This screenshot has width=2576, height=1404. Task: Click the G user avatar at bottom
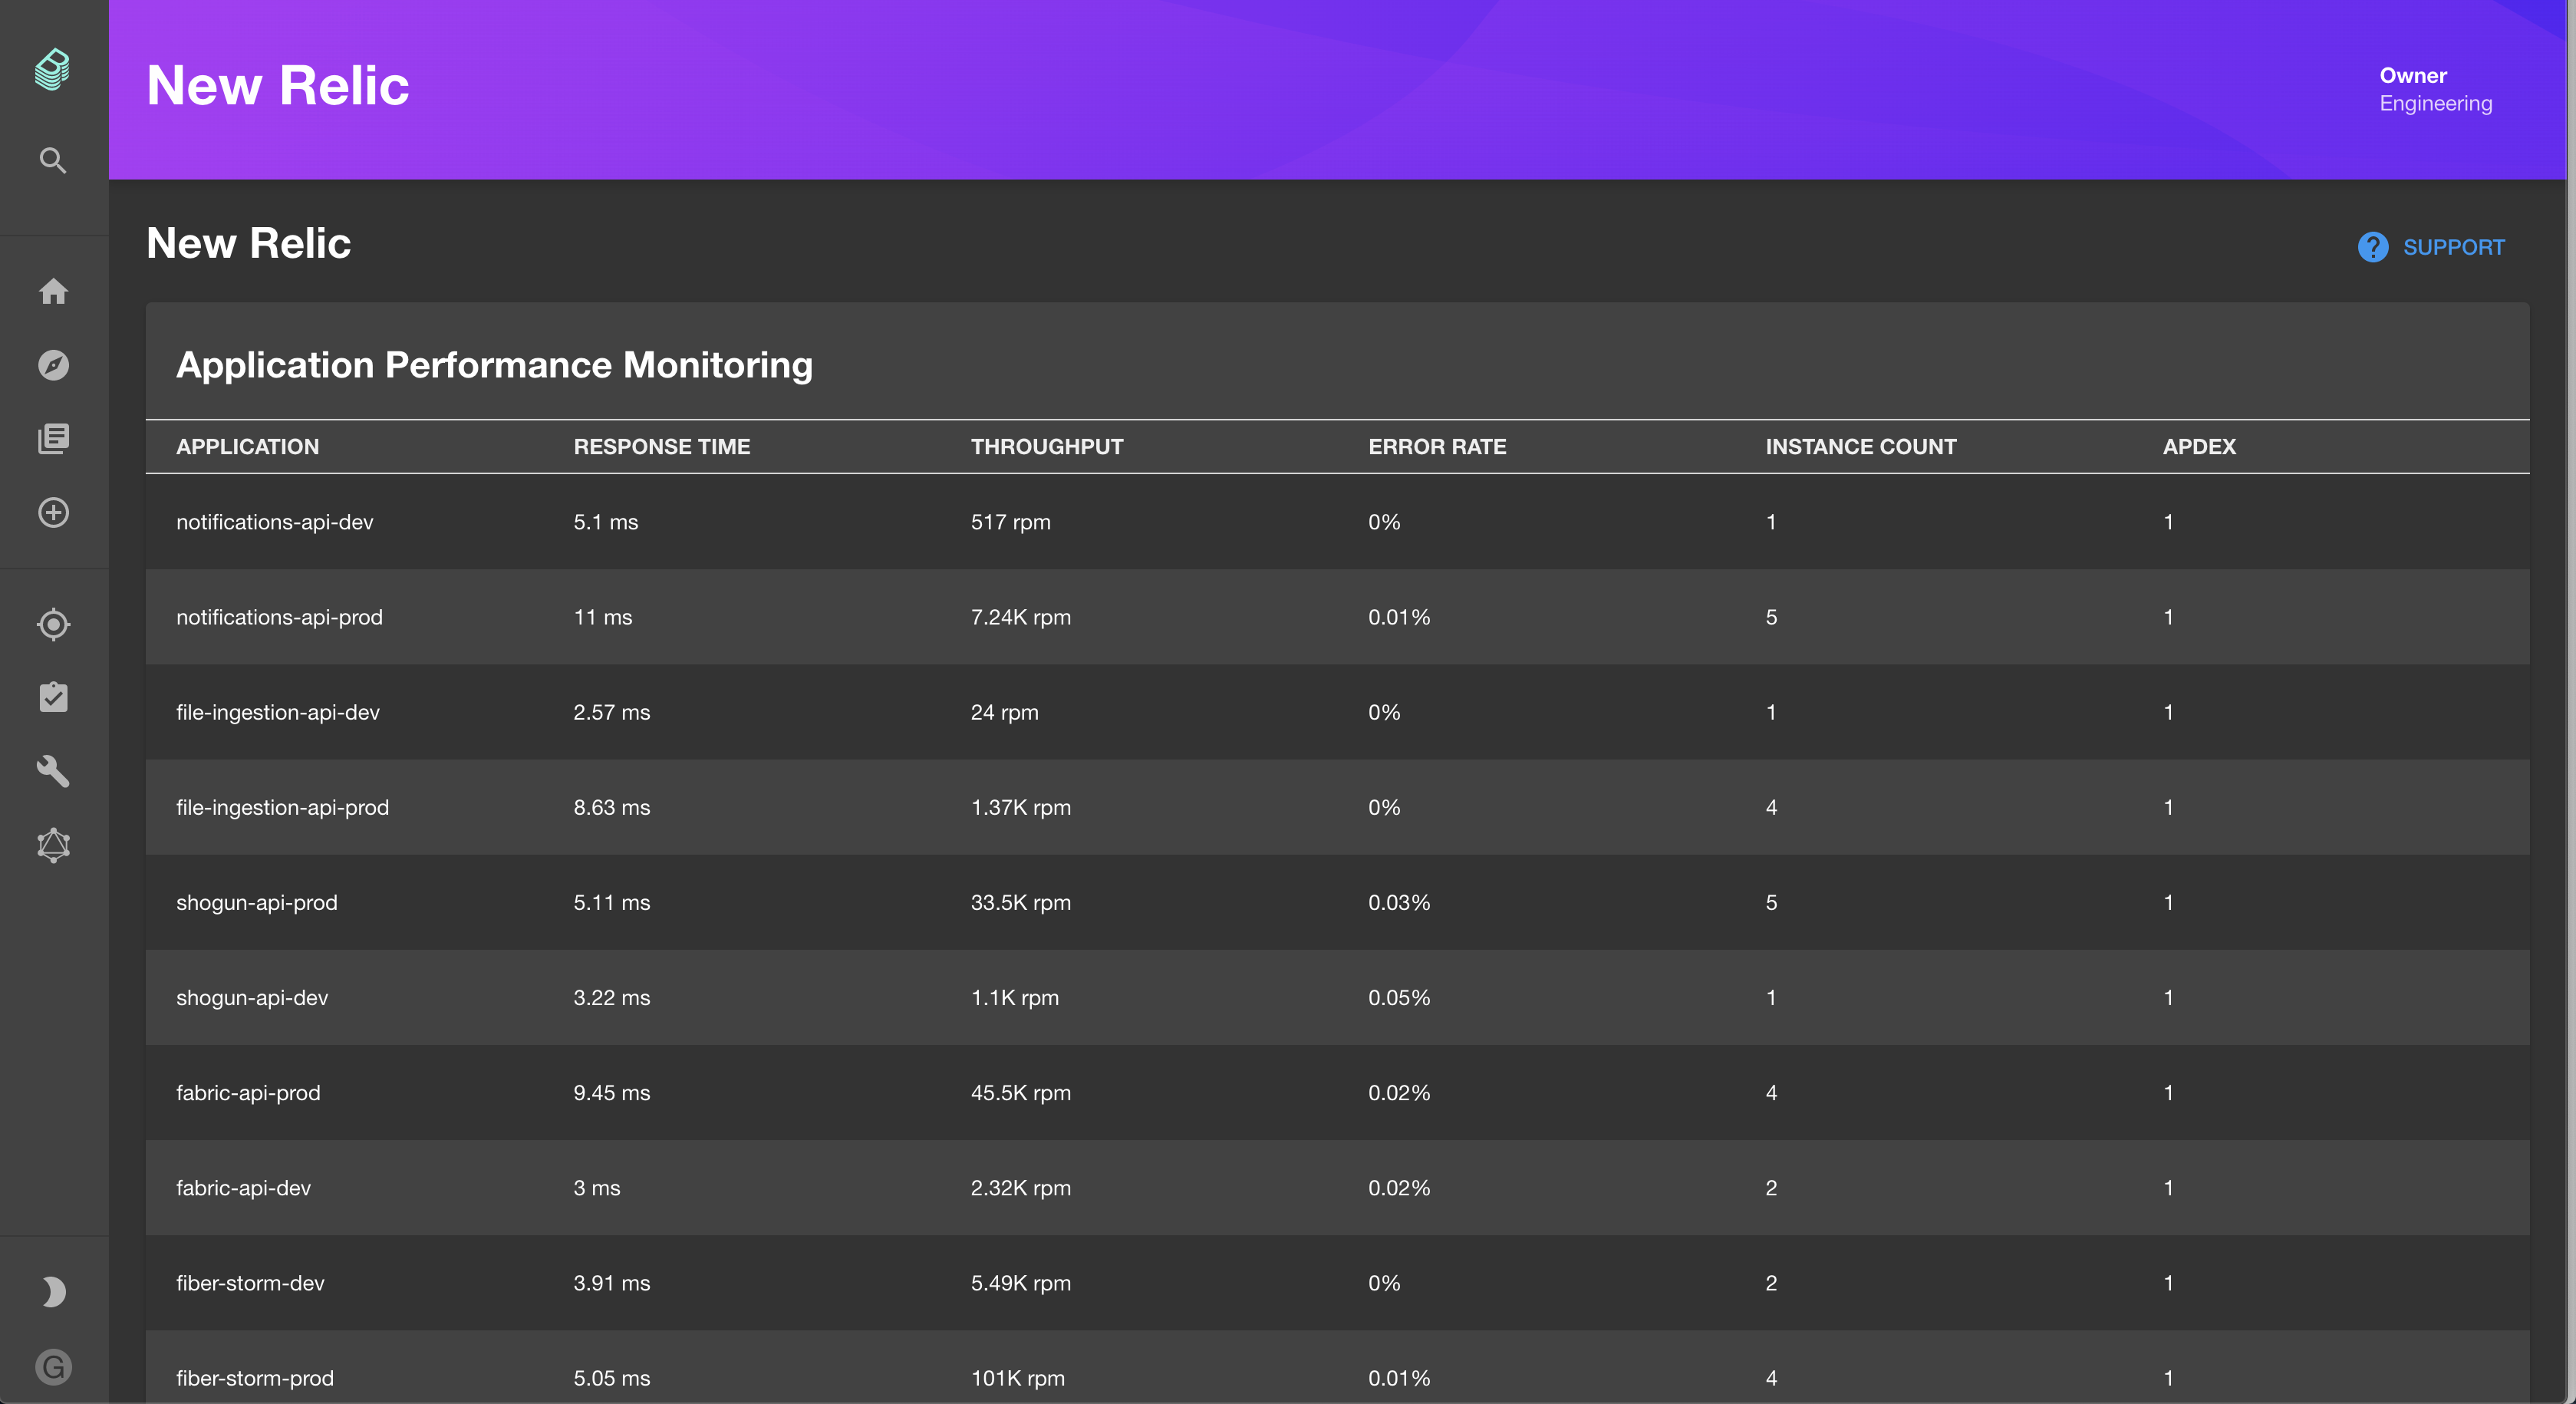pyautogui.click(x=53, y=1366)
